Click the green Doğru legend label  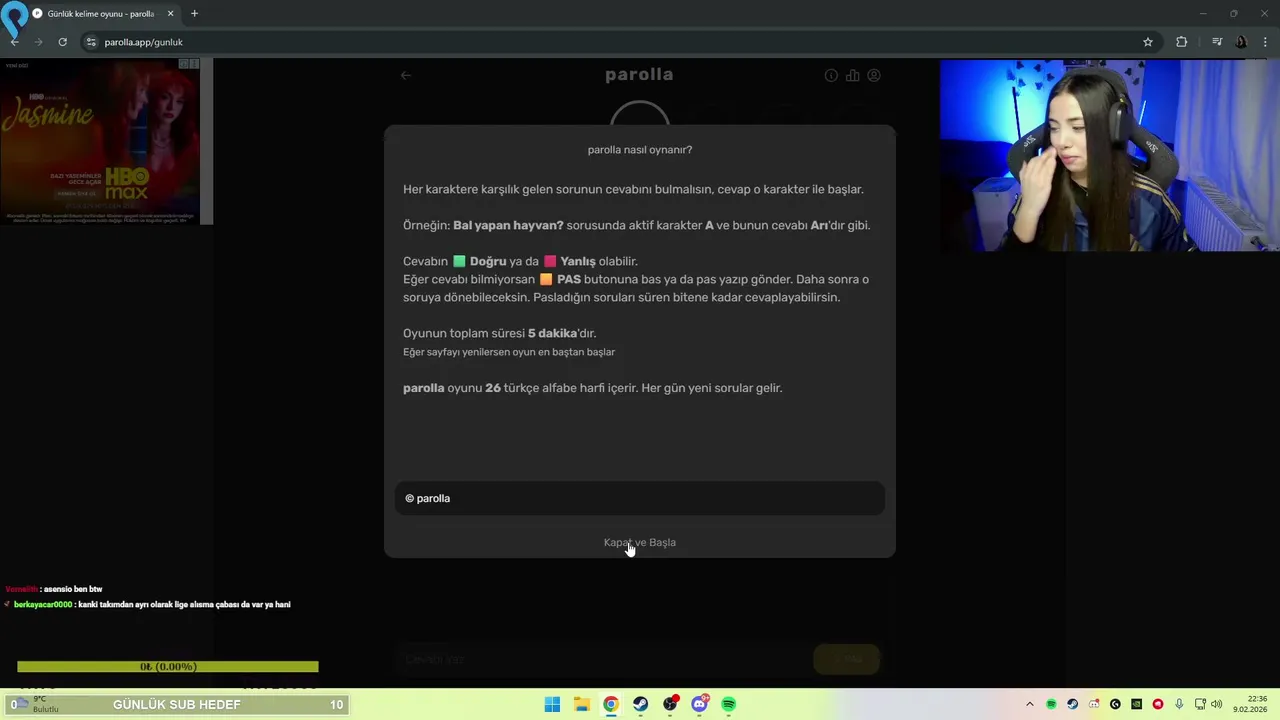click(x=488, y=261)
